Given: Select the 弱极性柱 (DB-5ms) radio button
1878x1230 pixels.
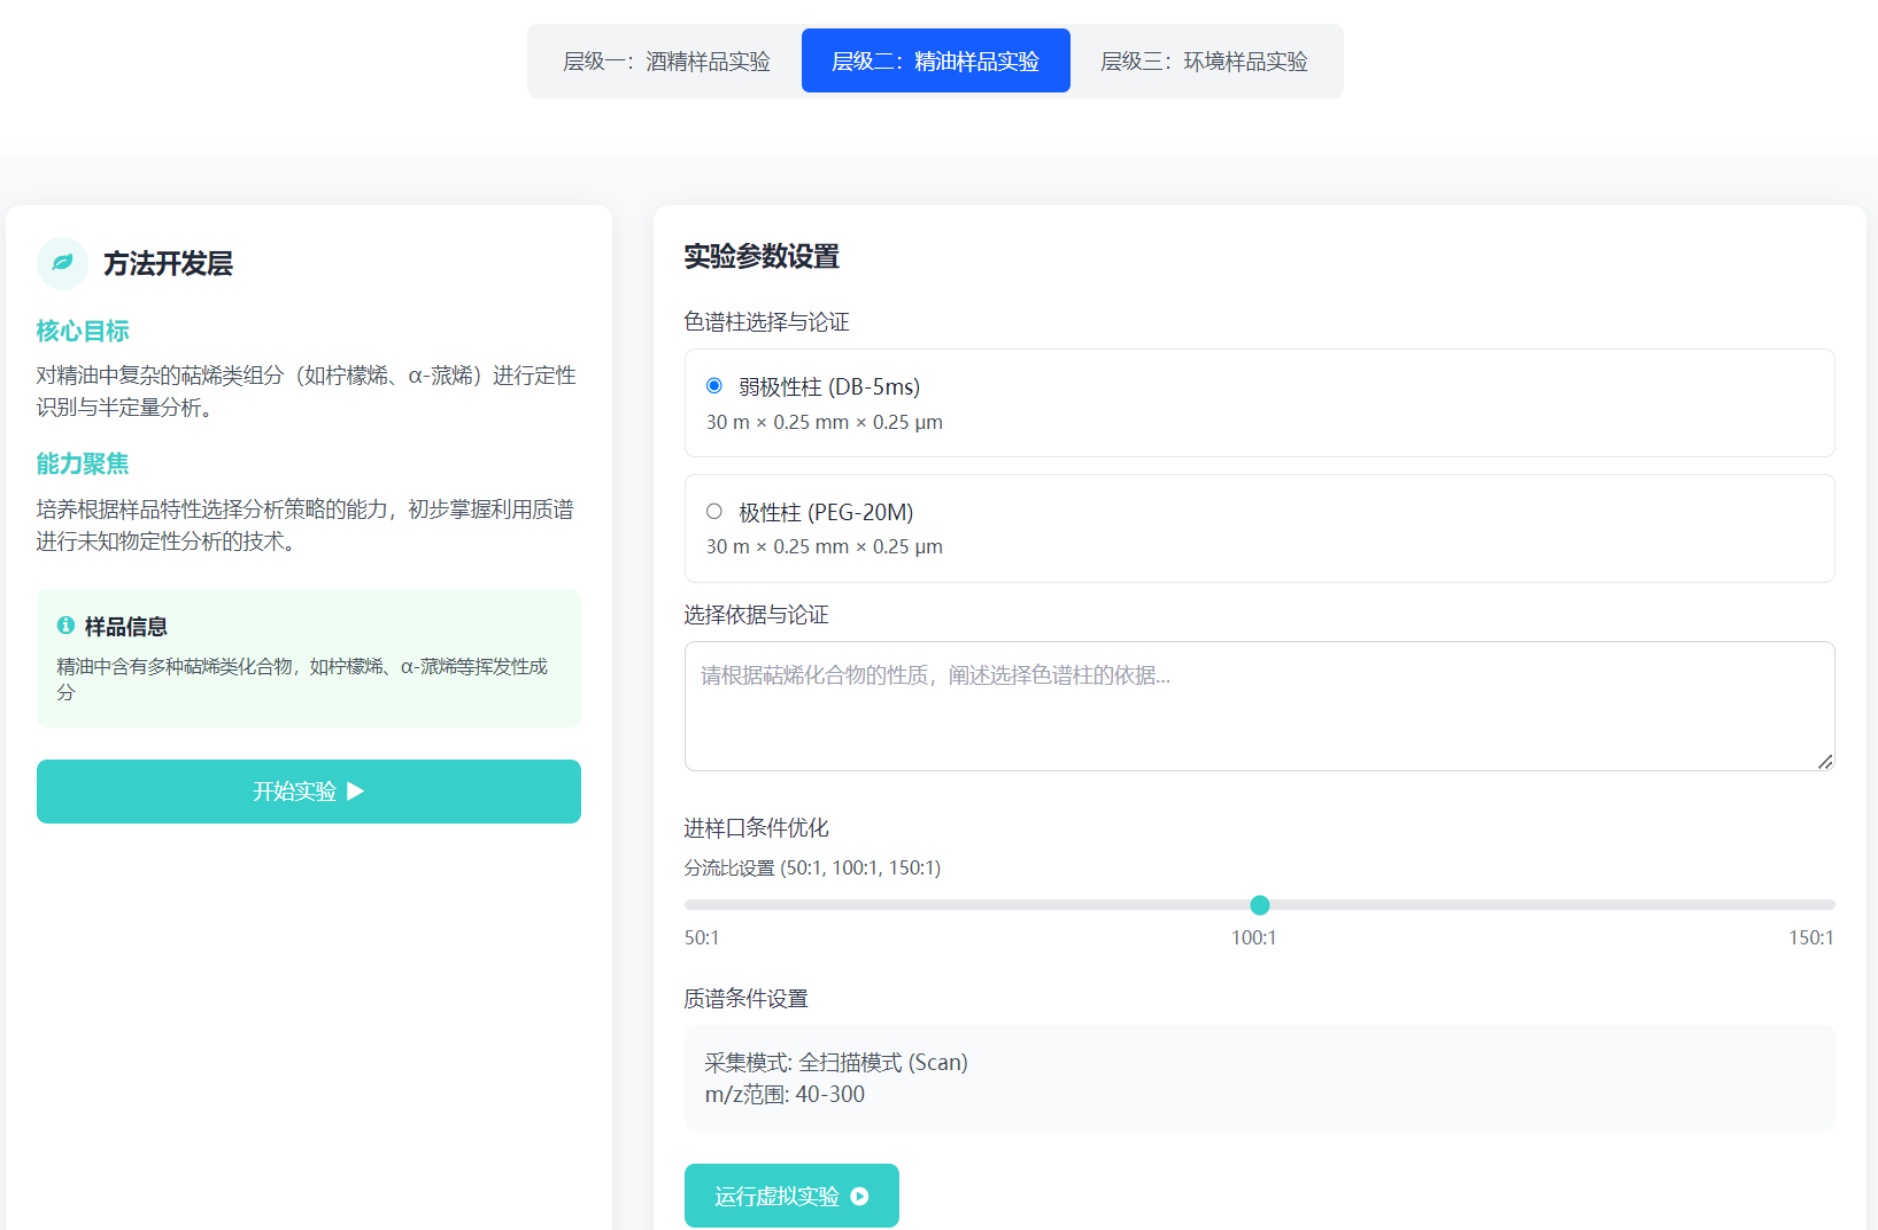Looking at the screenshot, I should click(714, 386).
